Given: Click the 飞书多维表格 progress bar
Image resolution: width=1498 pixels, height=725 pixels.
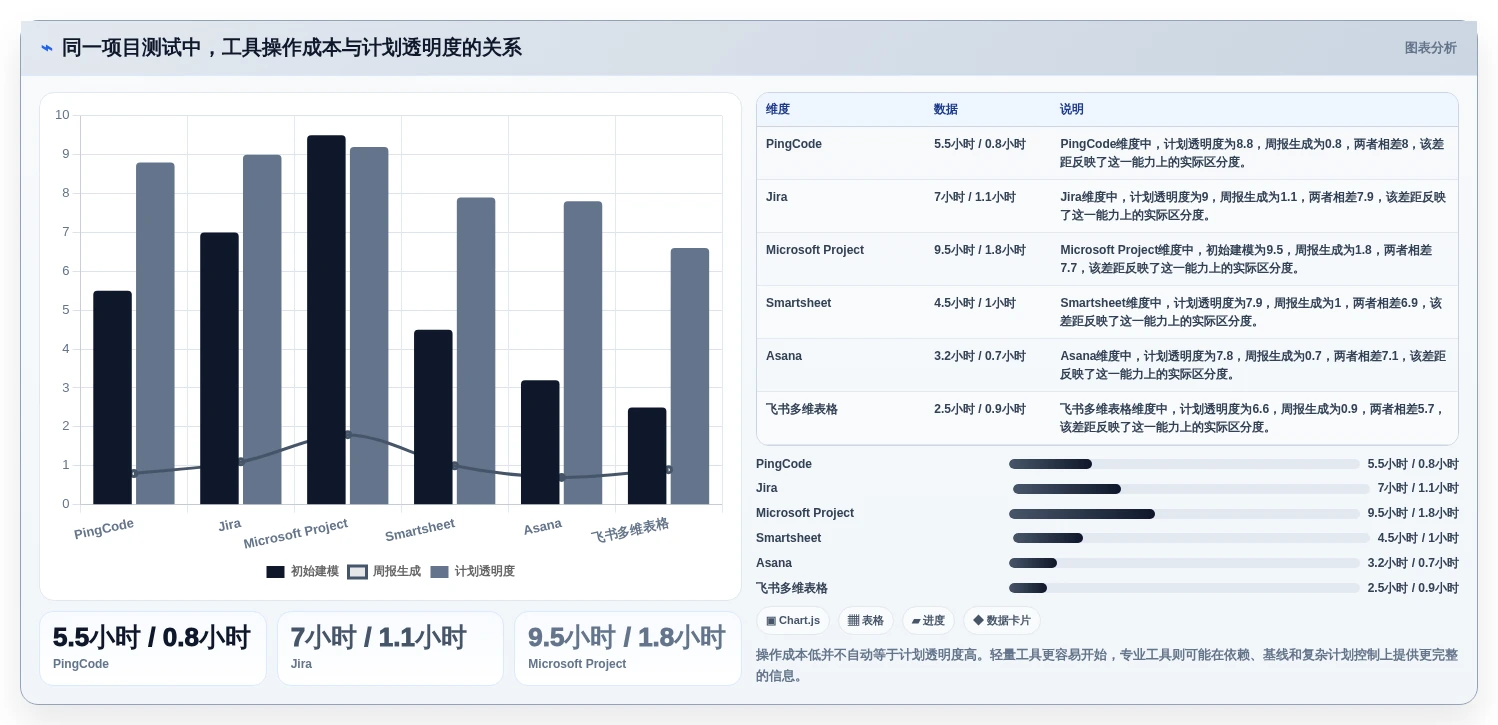Looking at the screenshot, I should coord(1184,588).
